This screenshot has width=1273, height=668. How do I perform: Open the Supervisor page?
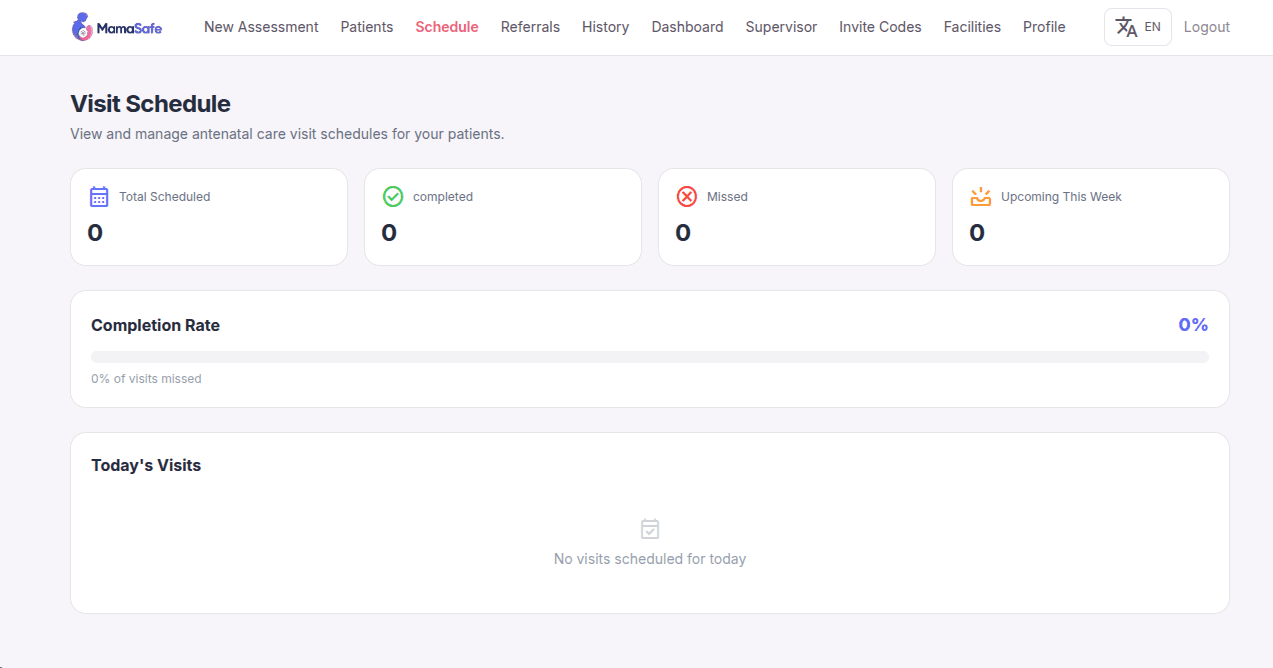[x=781, y=27]
